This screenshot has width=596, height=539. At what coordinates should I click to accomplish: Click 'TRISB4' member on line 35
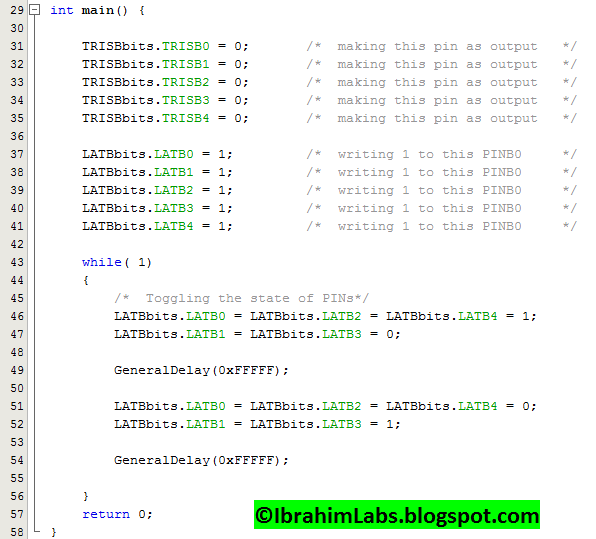point(186,118)
